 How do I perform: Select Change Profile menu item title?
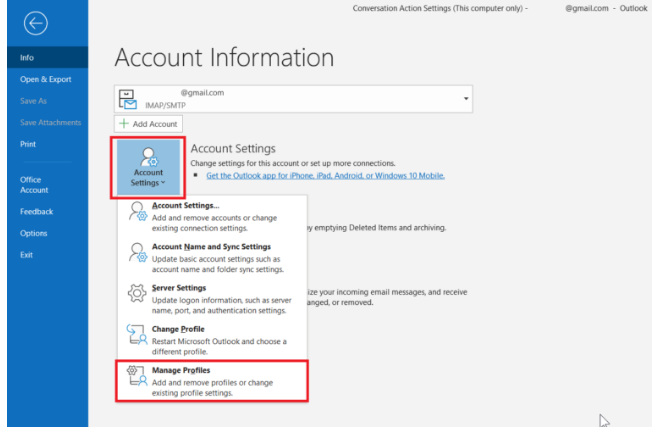[178, 329]
